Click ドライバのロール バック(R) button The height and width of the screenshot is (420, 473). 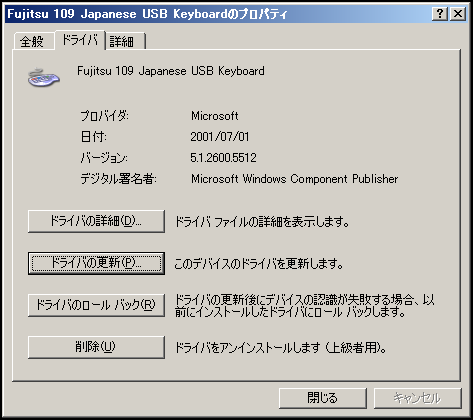click(96, 305)
